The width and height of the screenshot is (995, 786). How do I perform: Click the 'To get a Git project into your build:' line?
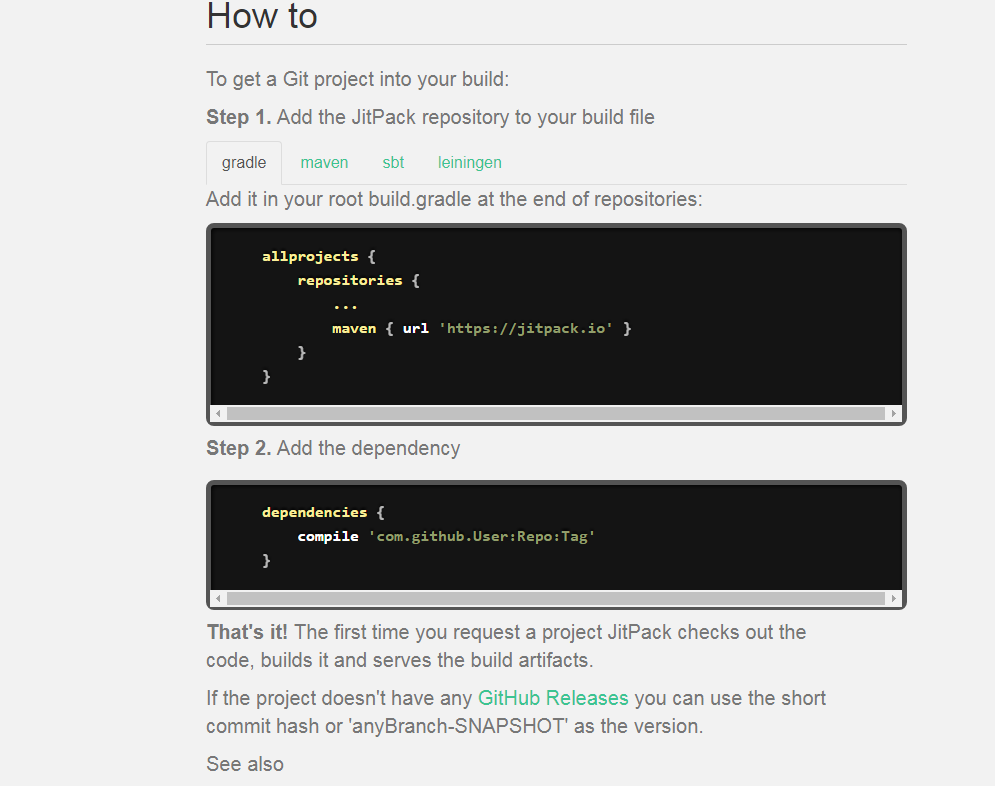click(358, 79)
